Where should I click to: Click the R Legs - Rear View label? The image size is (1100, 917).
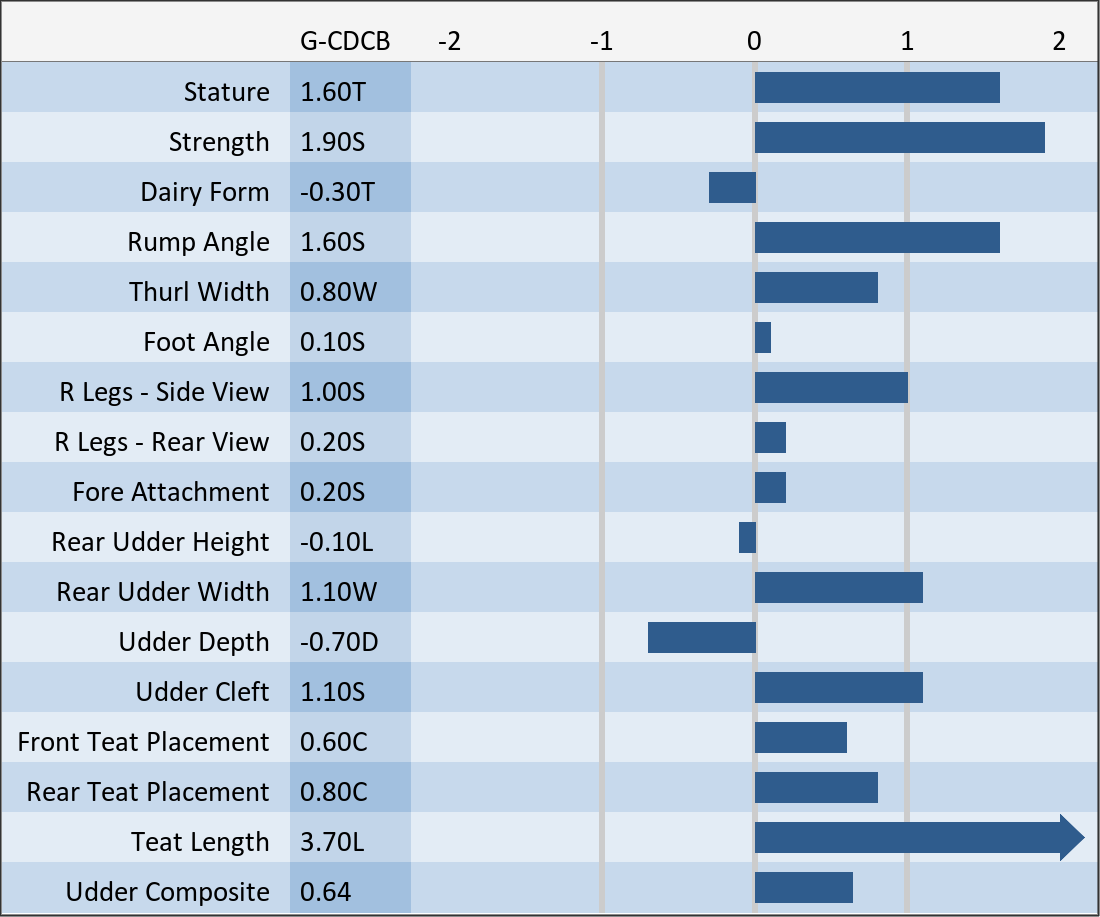(x=162, y=442)
